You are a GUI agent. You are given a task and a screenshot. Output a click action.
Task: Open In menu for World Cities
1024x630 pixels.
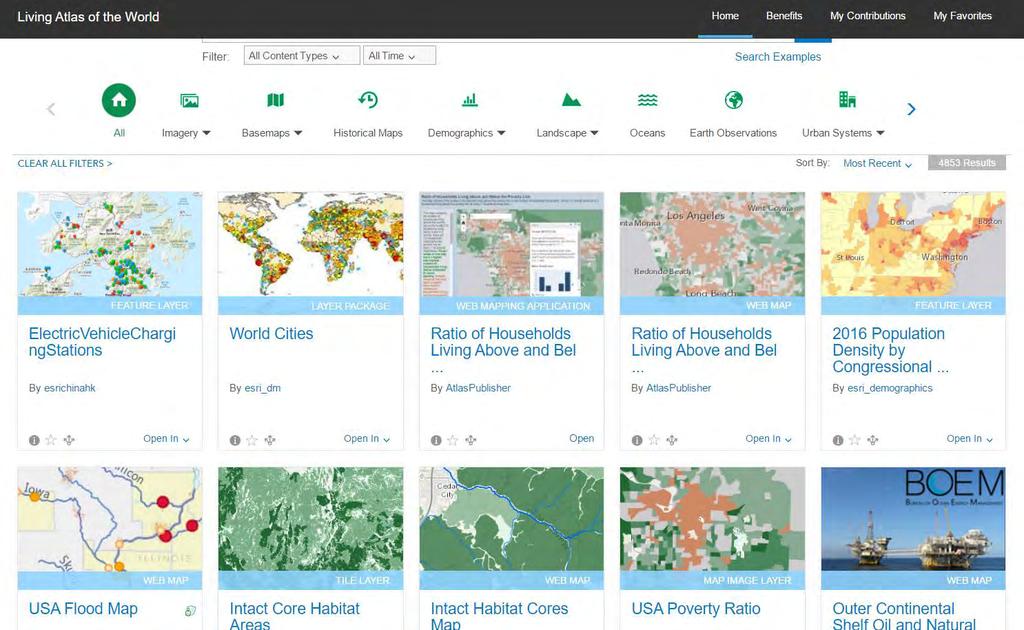367,439
